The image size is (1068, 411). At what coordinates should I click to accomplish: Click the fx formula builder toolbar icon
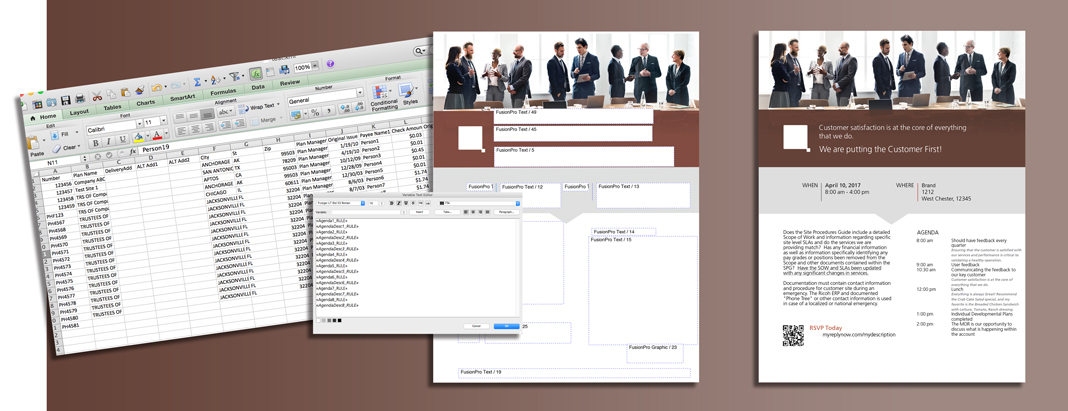[256, 72]
